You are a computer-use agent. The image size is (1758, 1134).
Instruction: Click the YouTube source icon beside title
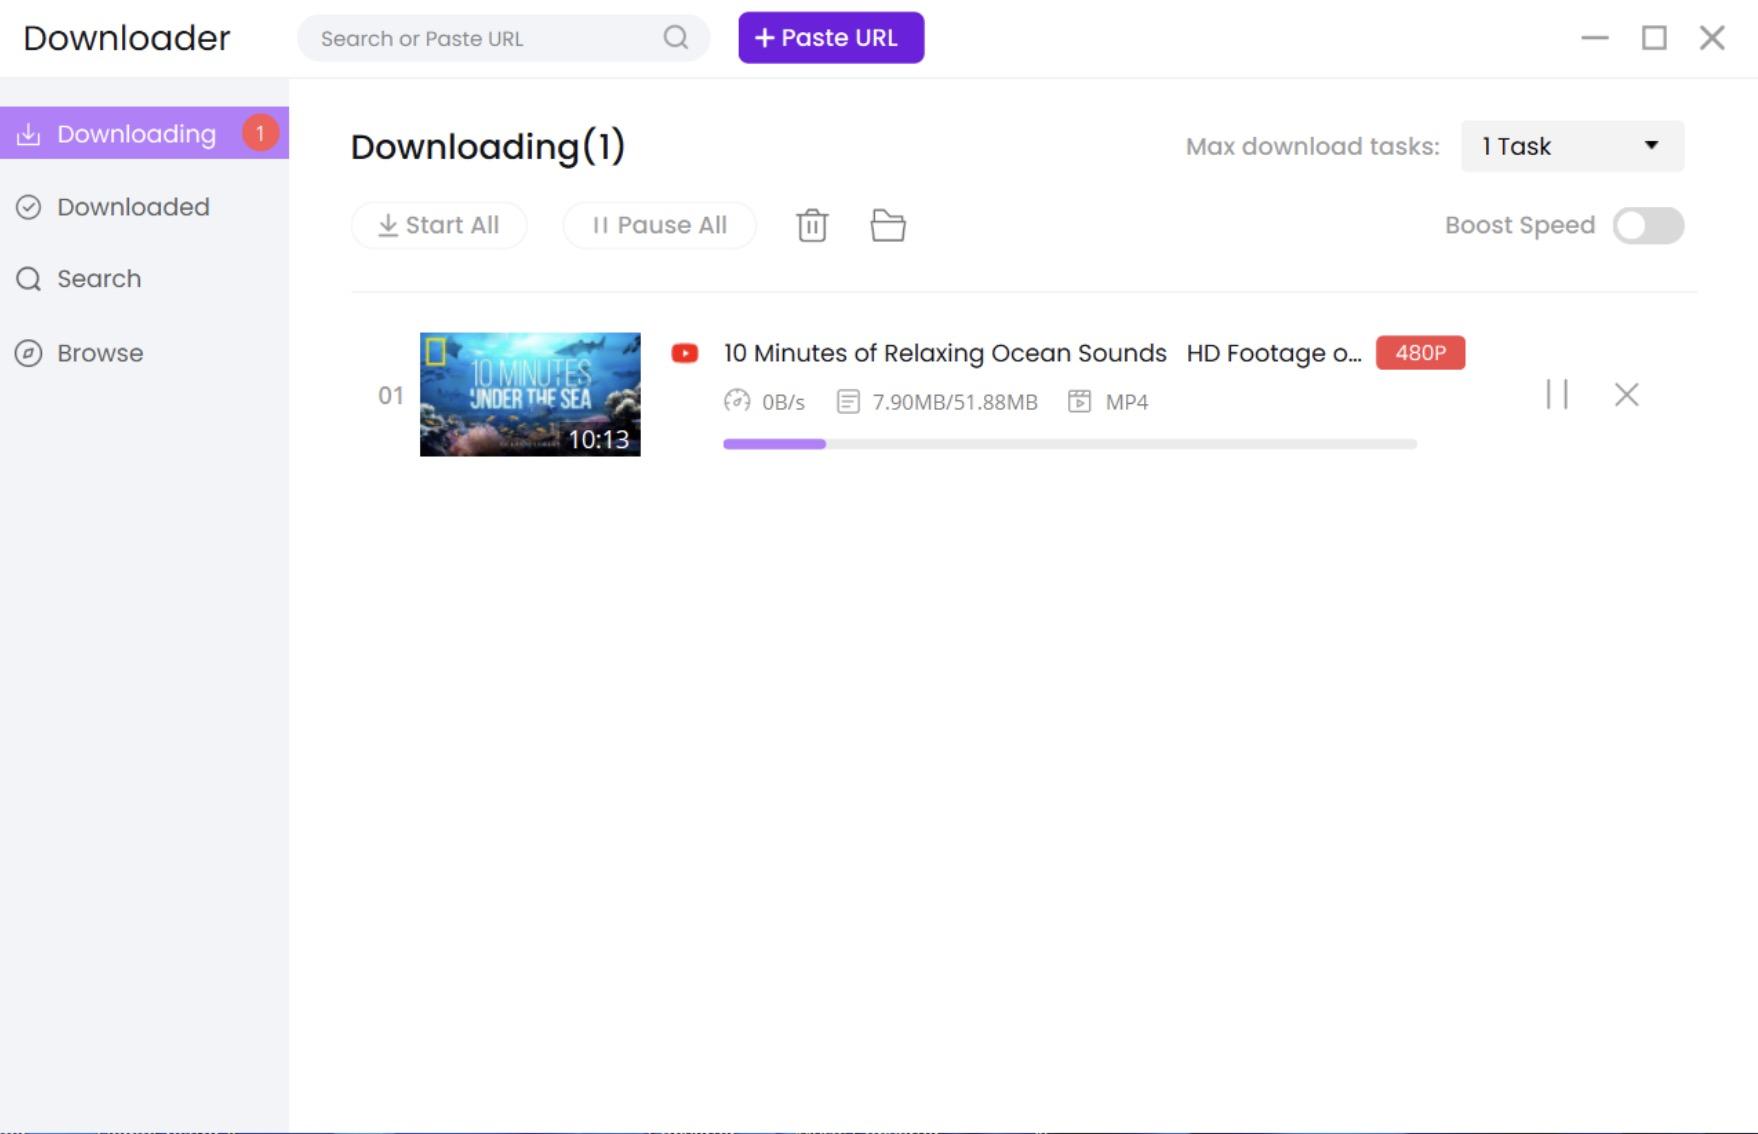pyautogui.click(x=685, y=354)
